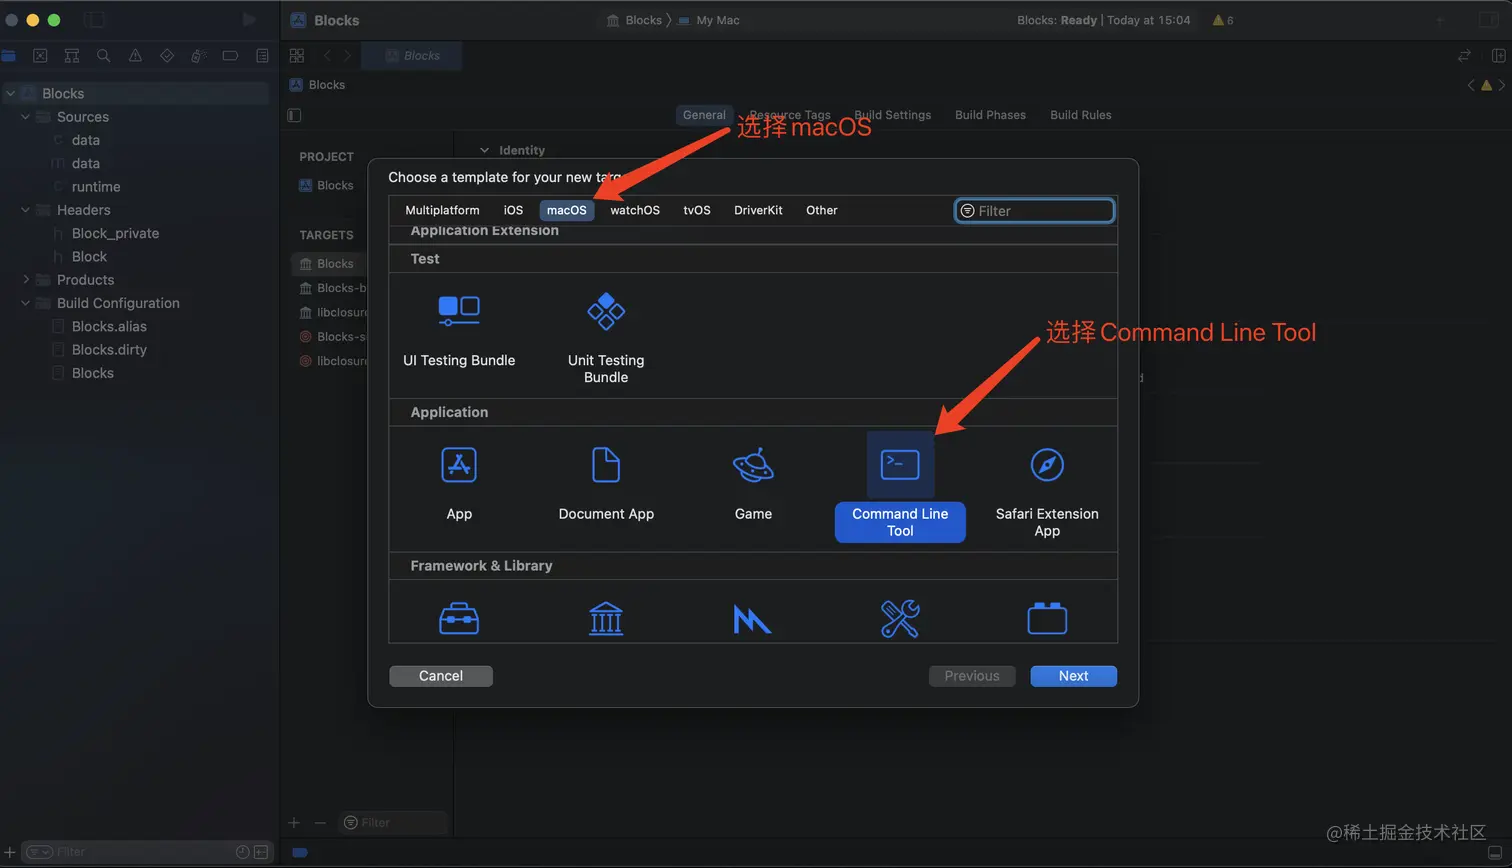Select the macOS platform tab

tap(567, 210)
